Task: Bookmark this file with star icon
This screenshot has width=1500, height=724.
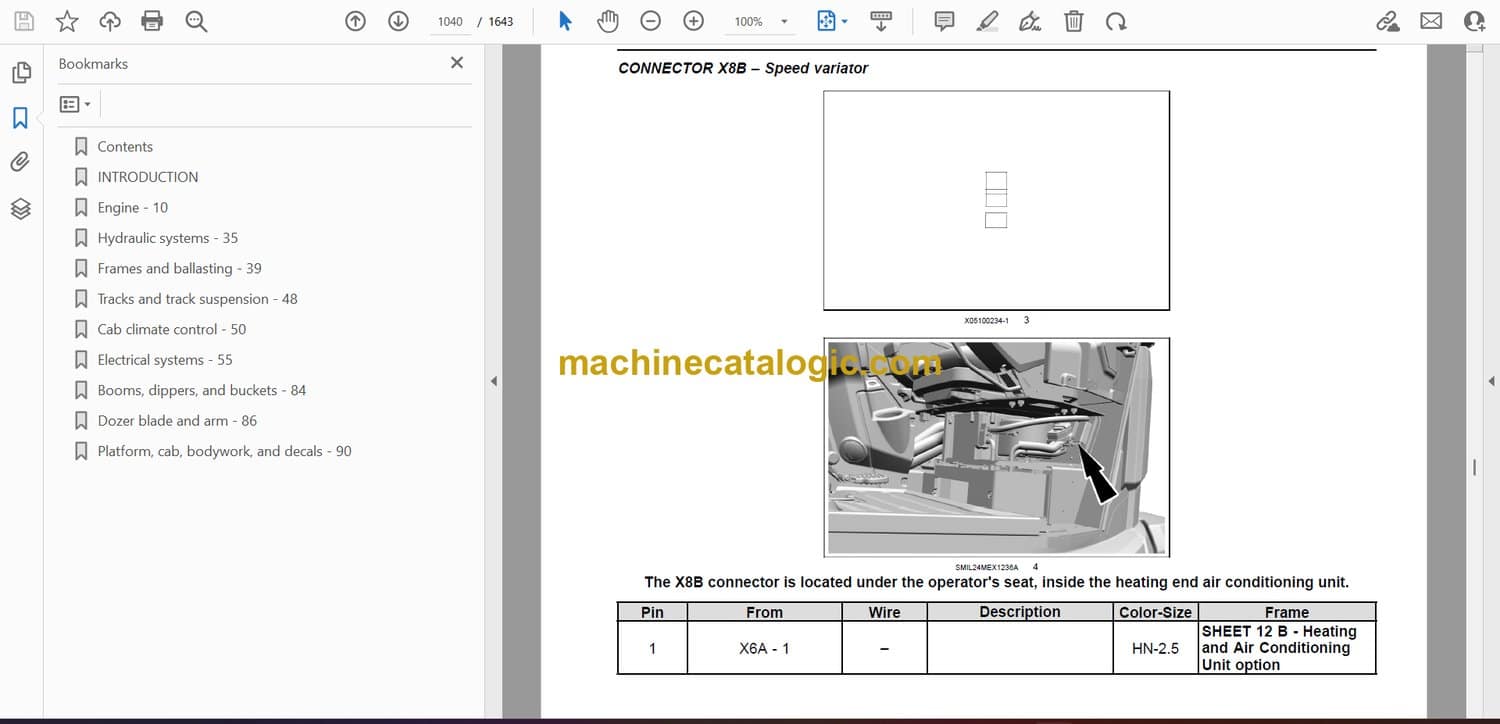Action: (66, 21)
